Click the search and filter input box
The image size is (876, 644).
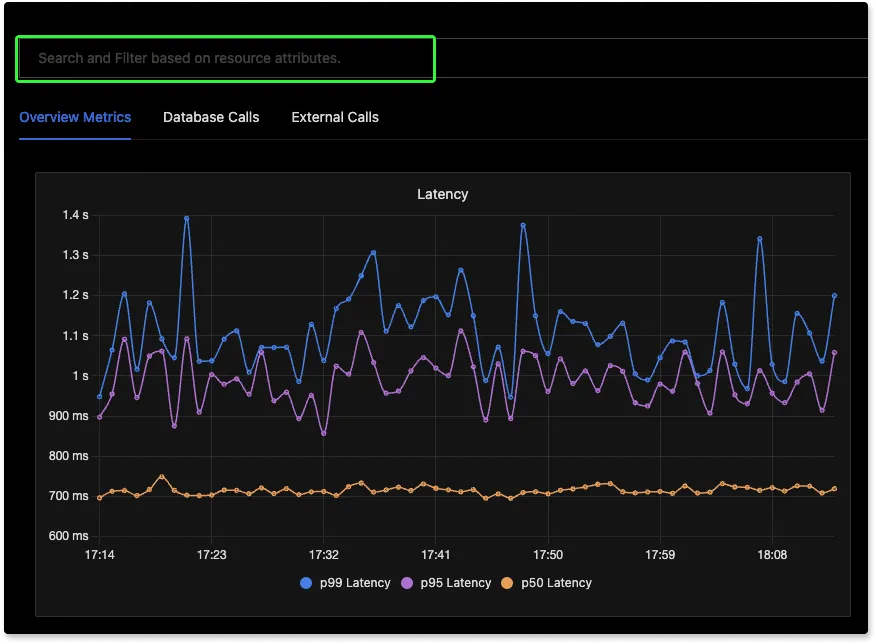[x=226, y=59]
